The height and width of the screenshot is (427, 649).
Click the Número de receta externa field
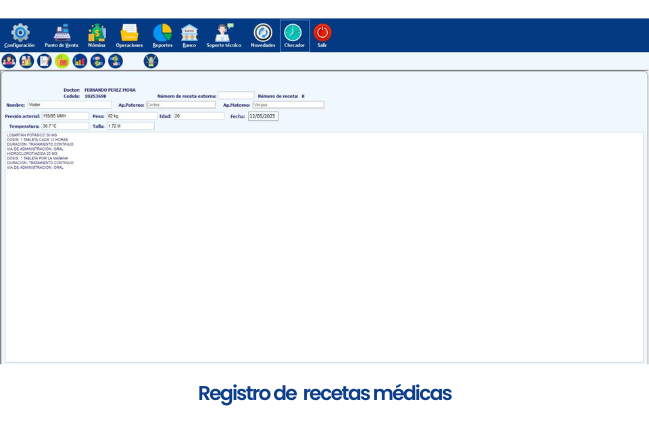pyautogui.click(x=236, y=96)
